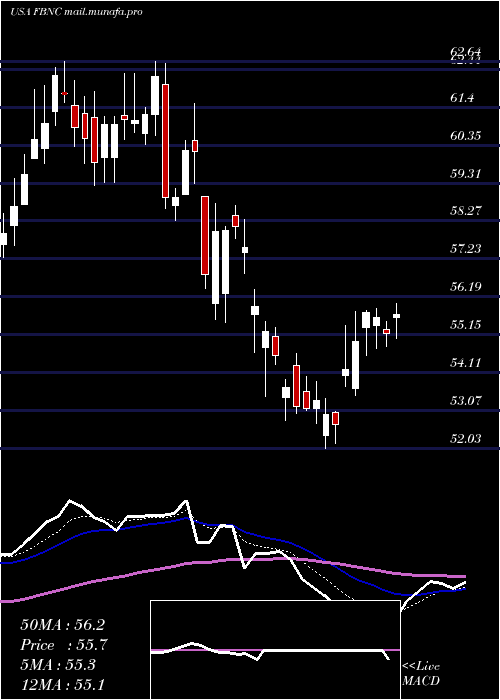The image size is (500, 700).
Task: Click the '12MA : 55.1' readout
Action: (62, 684)
